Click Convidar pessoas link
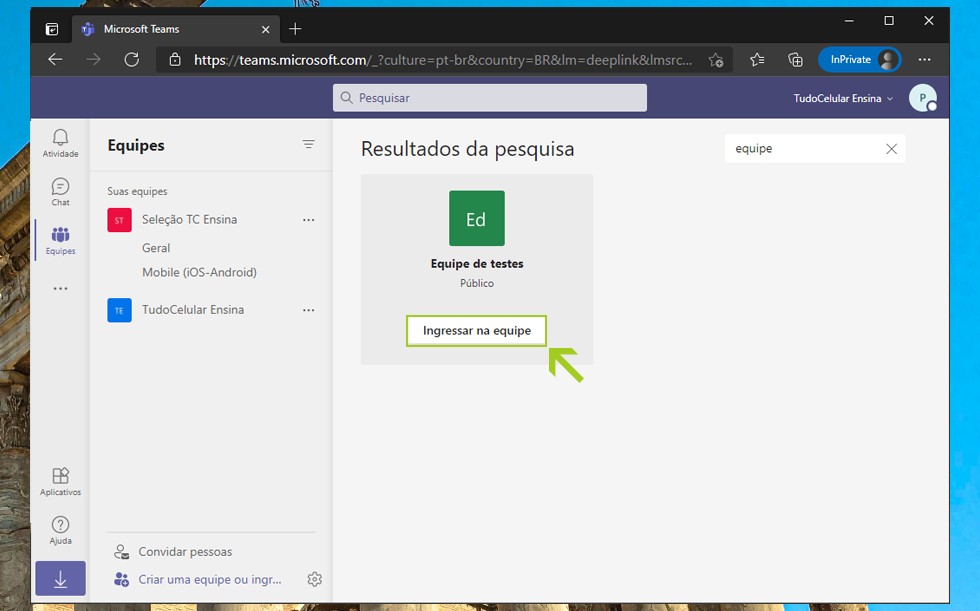This screenshot has width=980, height=611. point(185,552)
